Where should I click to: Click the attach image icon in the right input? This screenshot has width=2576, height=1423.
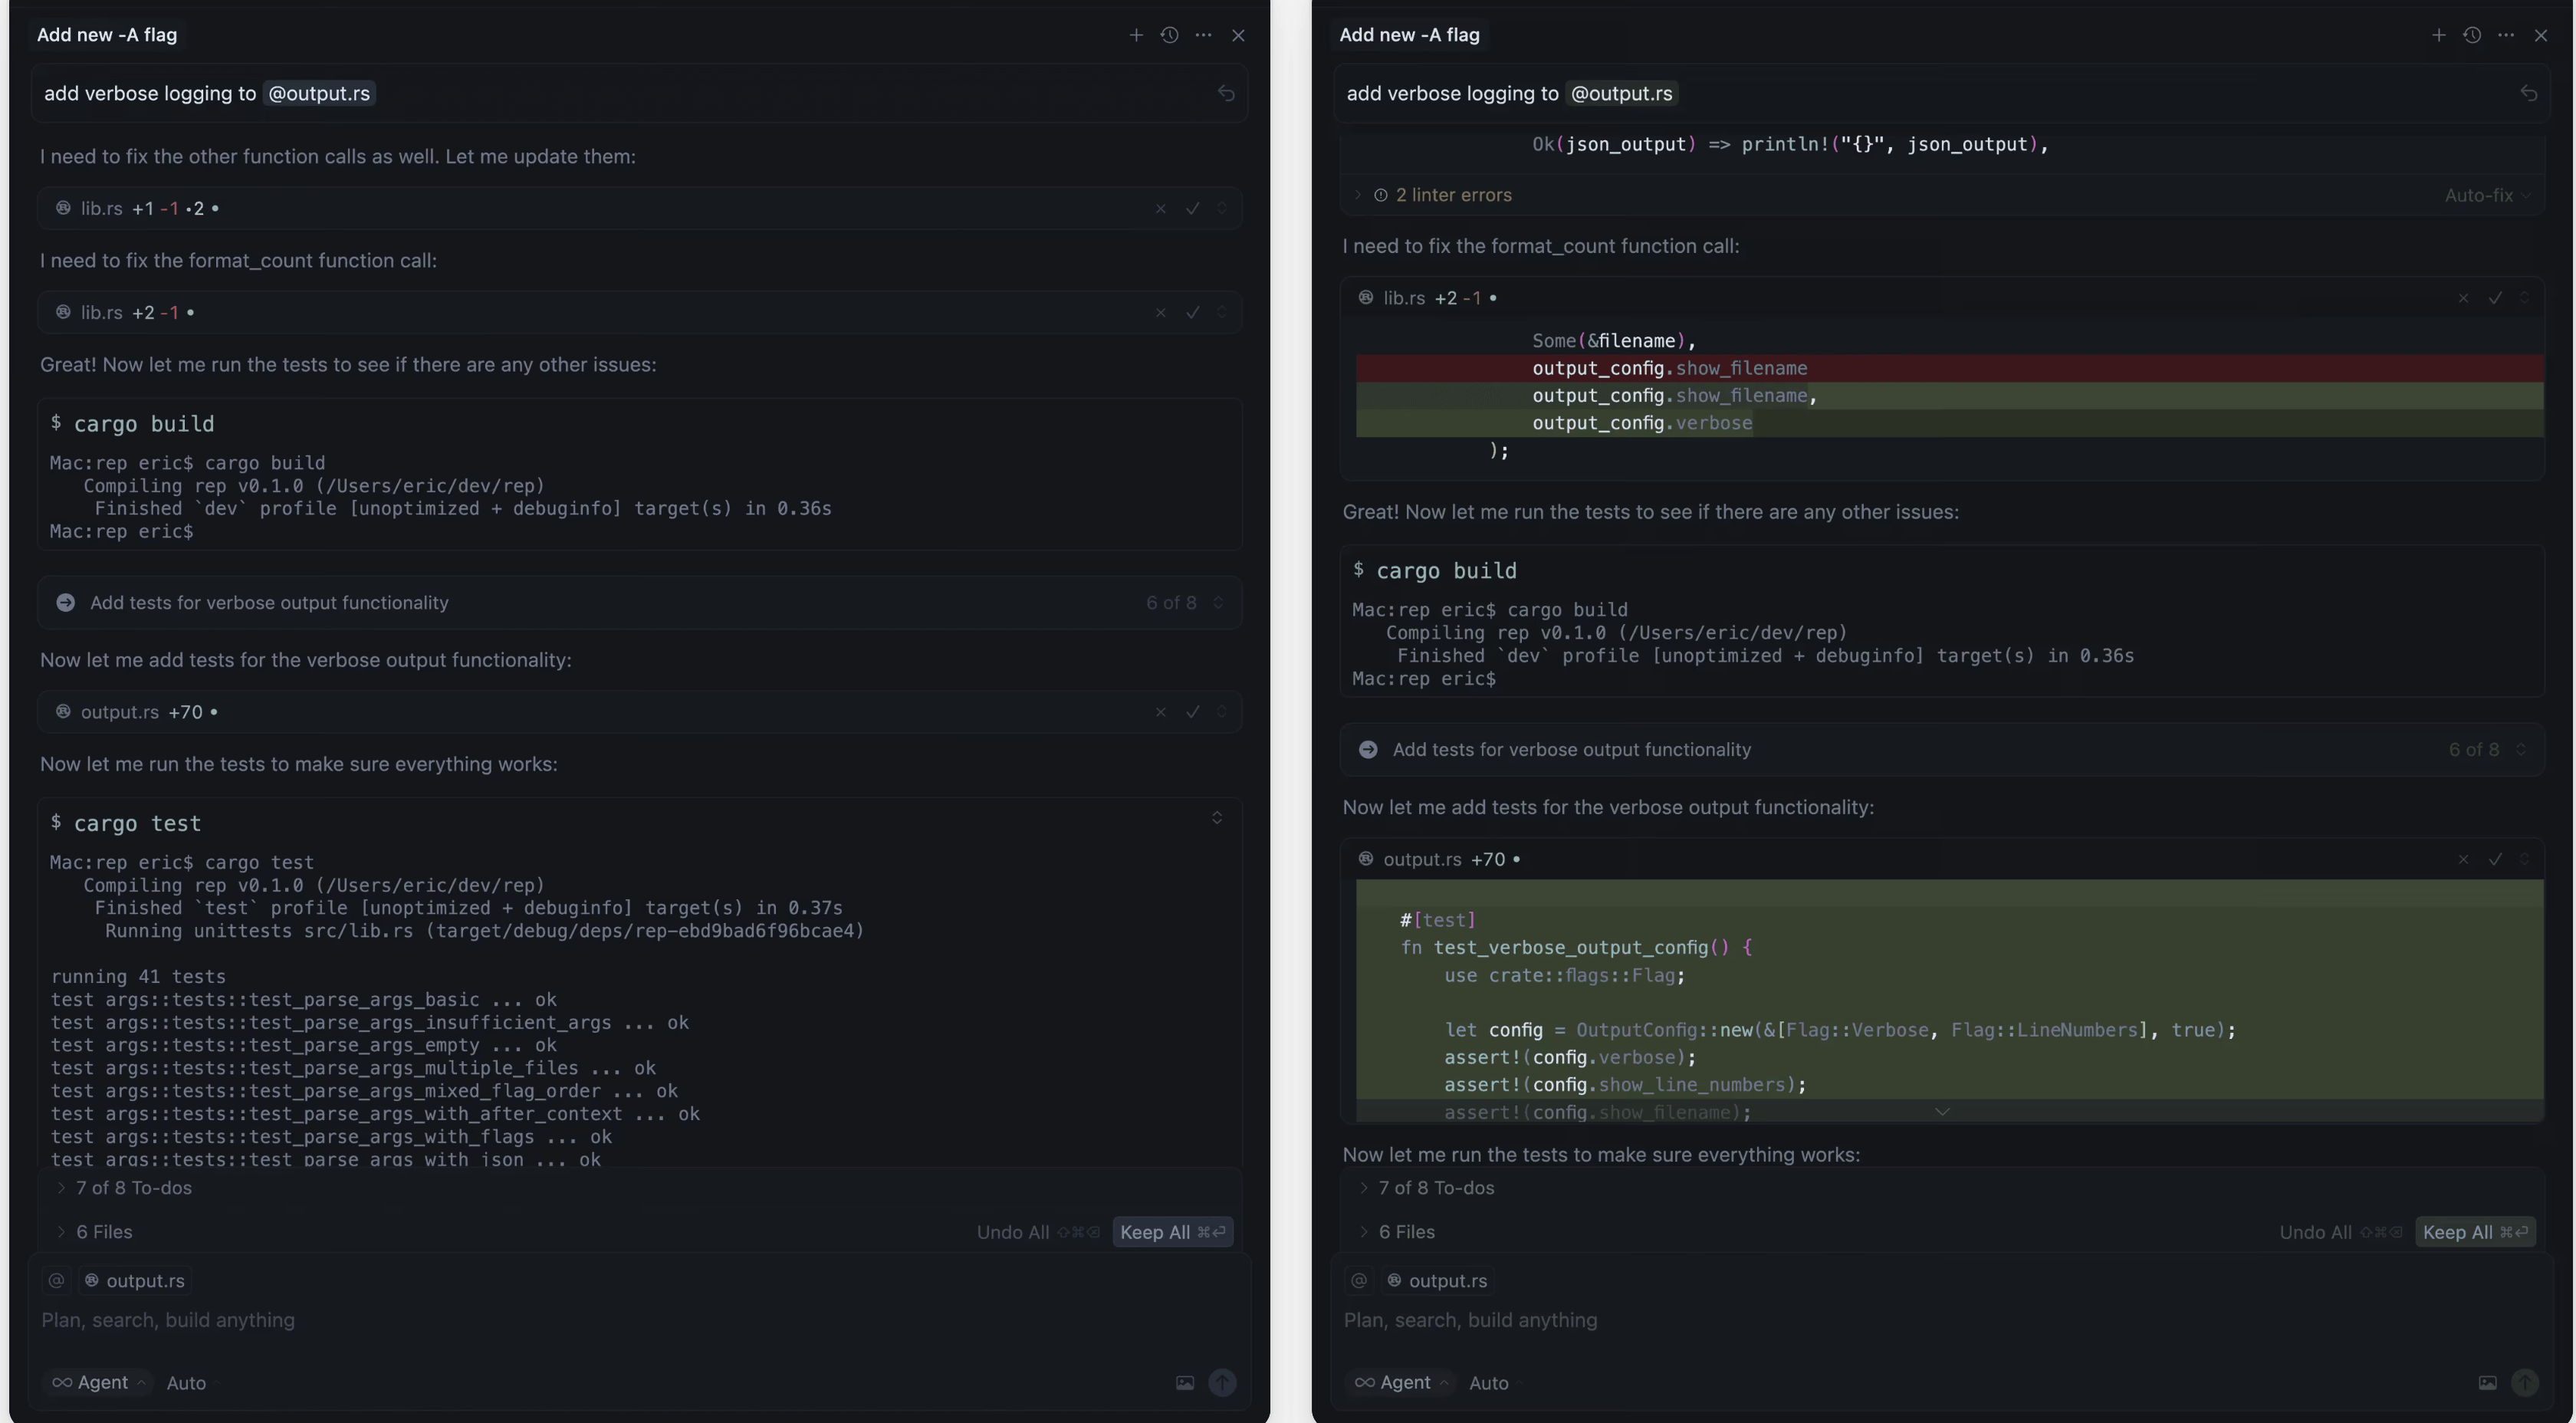click(2487, 1383)
